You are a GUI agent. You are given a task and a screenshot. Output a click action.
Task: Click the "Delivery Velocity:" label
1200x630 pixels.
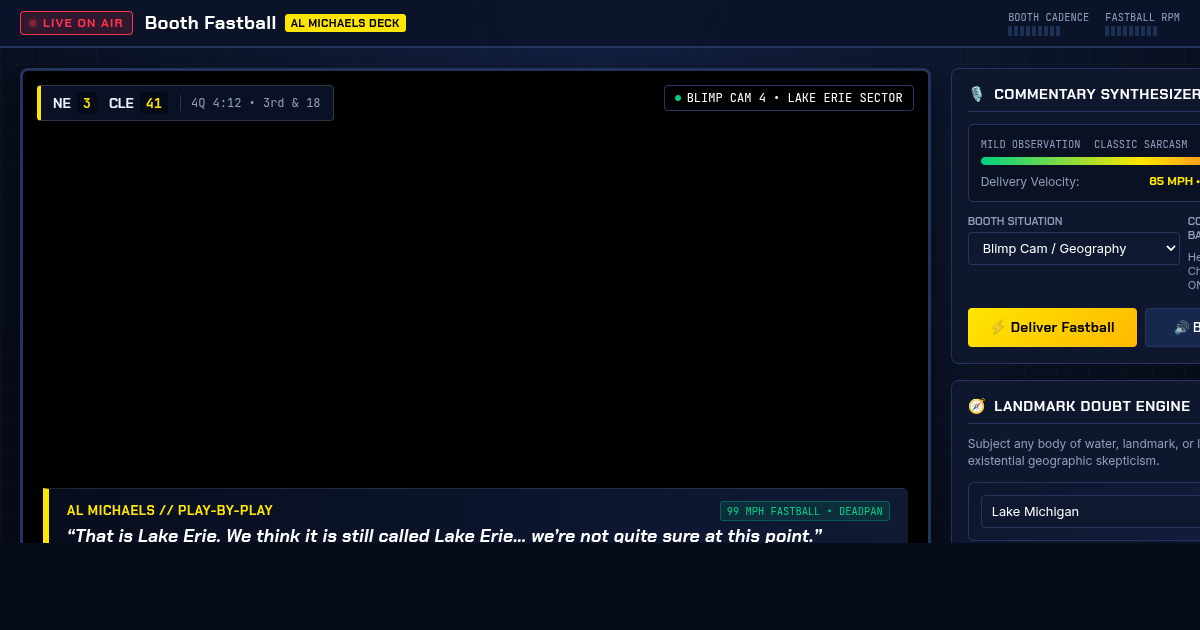pyautogui.click(x=1030, y=182)
